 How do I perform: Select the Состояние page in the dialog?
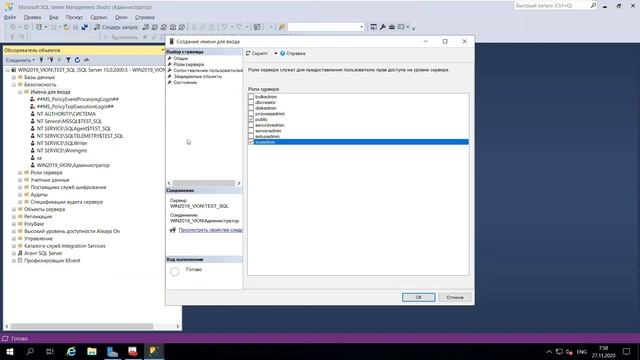coord(185,82)
